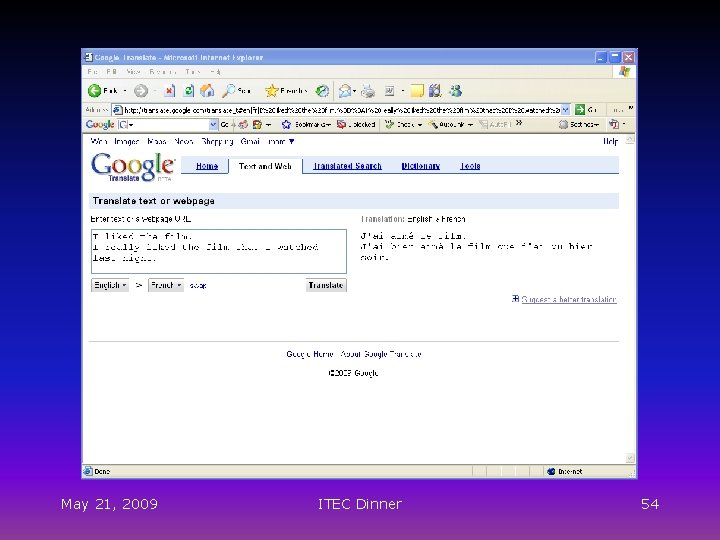This screenshot has height=540, width=720.
Task: Click the swap languages link
Action: [198, 286]
